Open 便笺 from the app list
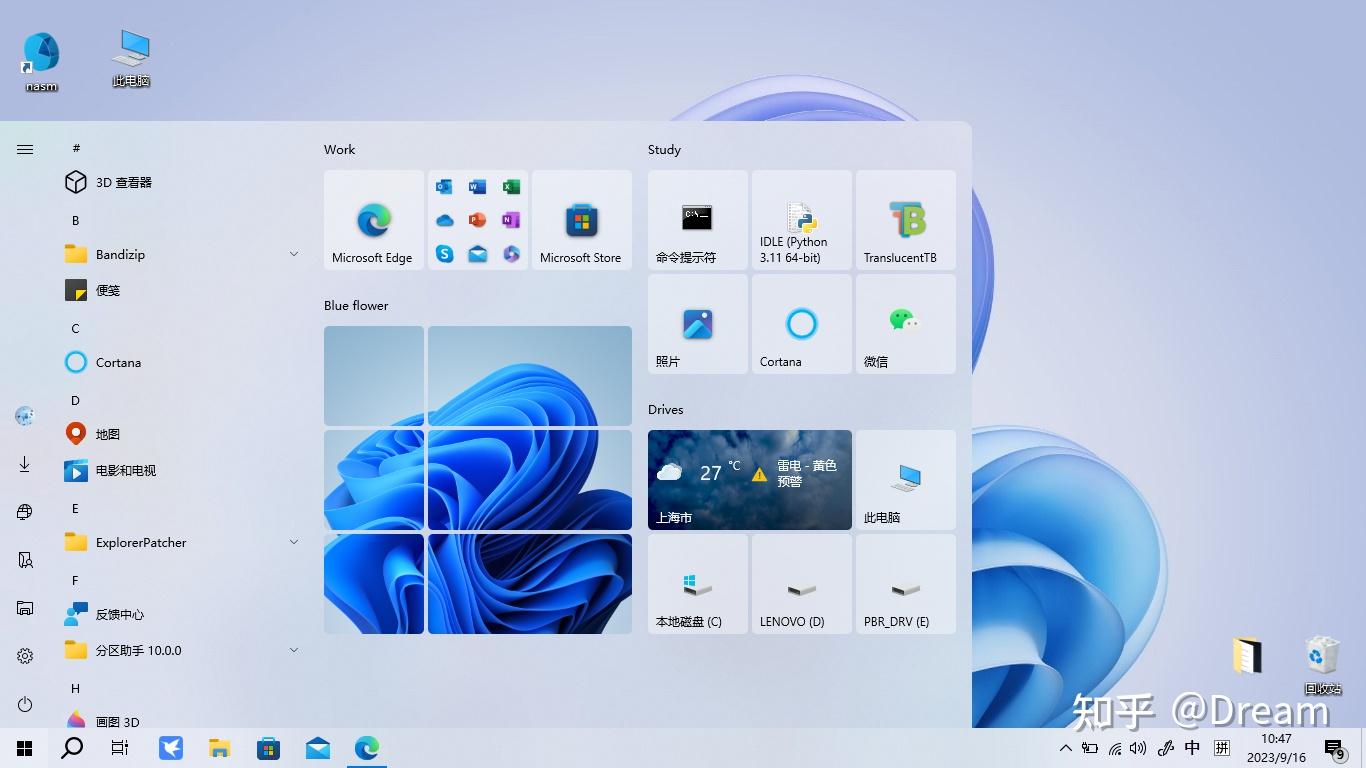This screenshot has height=768, width=1366. click(x=182, y=290)
